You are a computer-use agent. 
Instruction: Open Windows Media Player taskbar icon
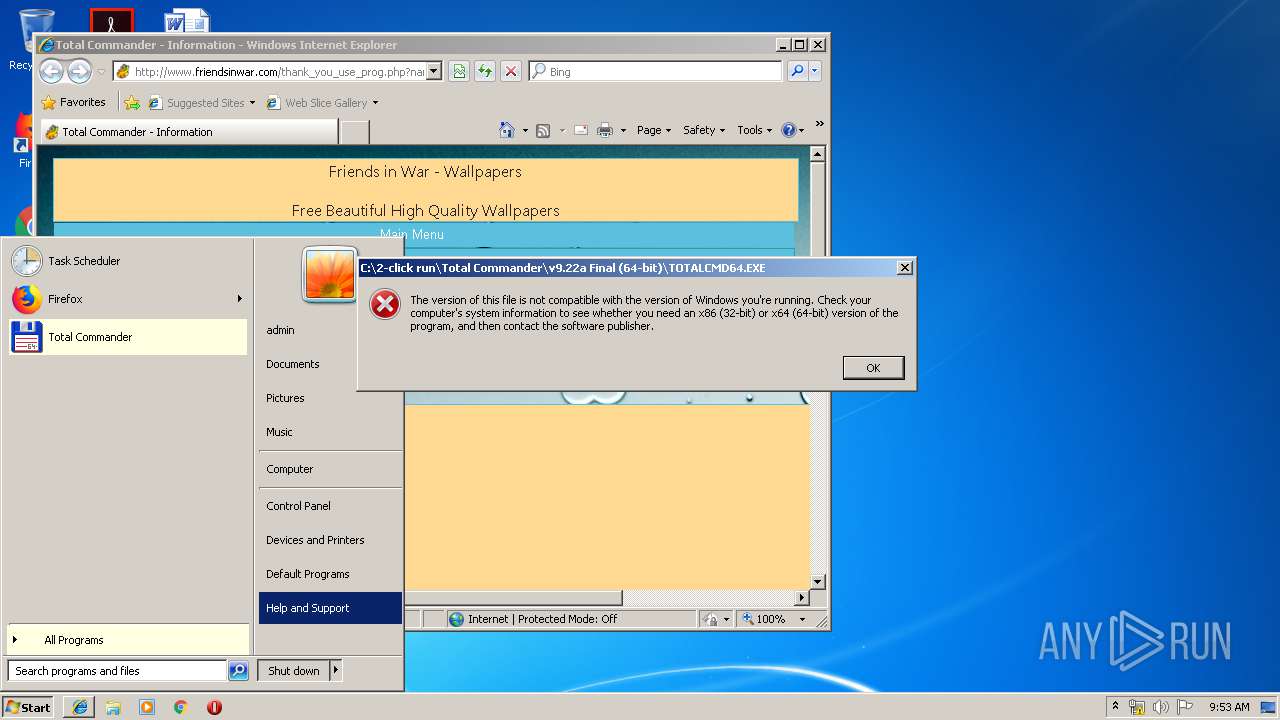147,707
